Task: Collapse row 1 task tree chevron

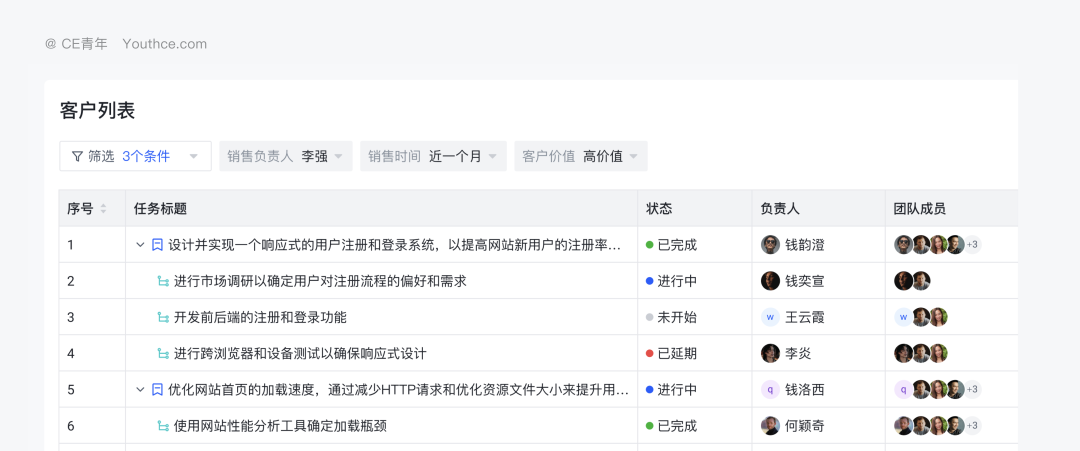Action: (x=141, y=245)
